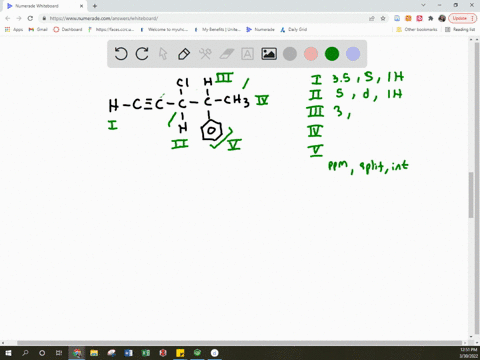Select the eraser tool
The image size is (480, 360).
point(227,54)
